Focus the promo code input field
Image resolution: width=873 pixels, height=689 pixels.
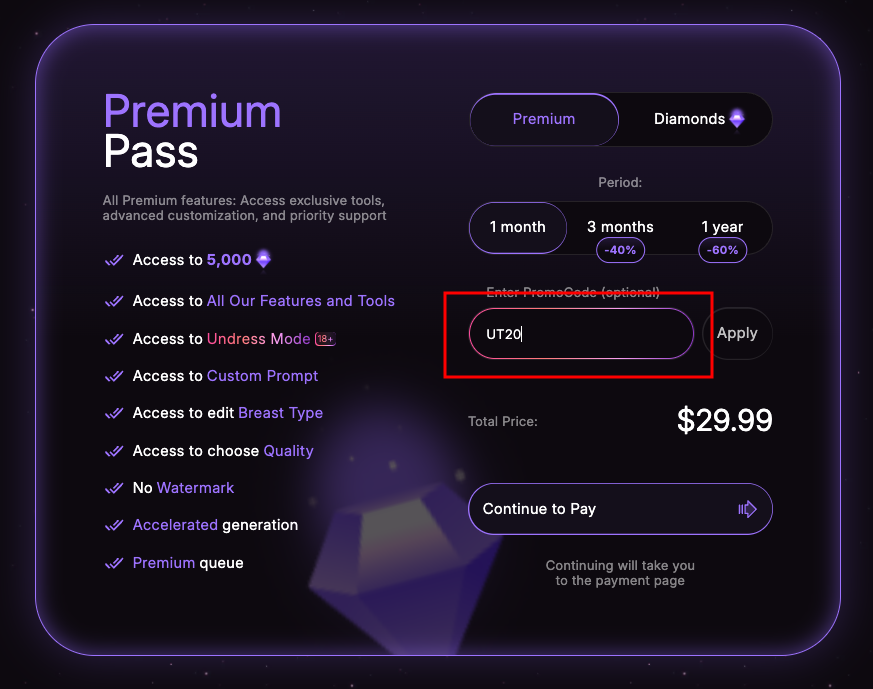pos(581,334)
